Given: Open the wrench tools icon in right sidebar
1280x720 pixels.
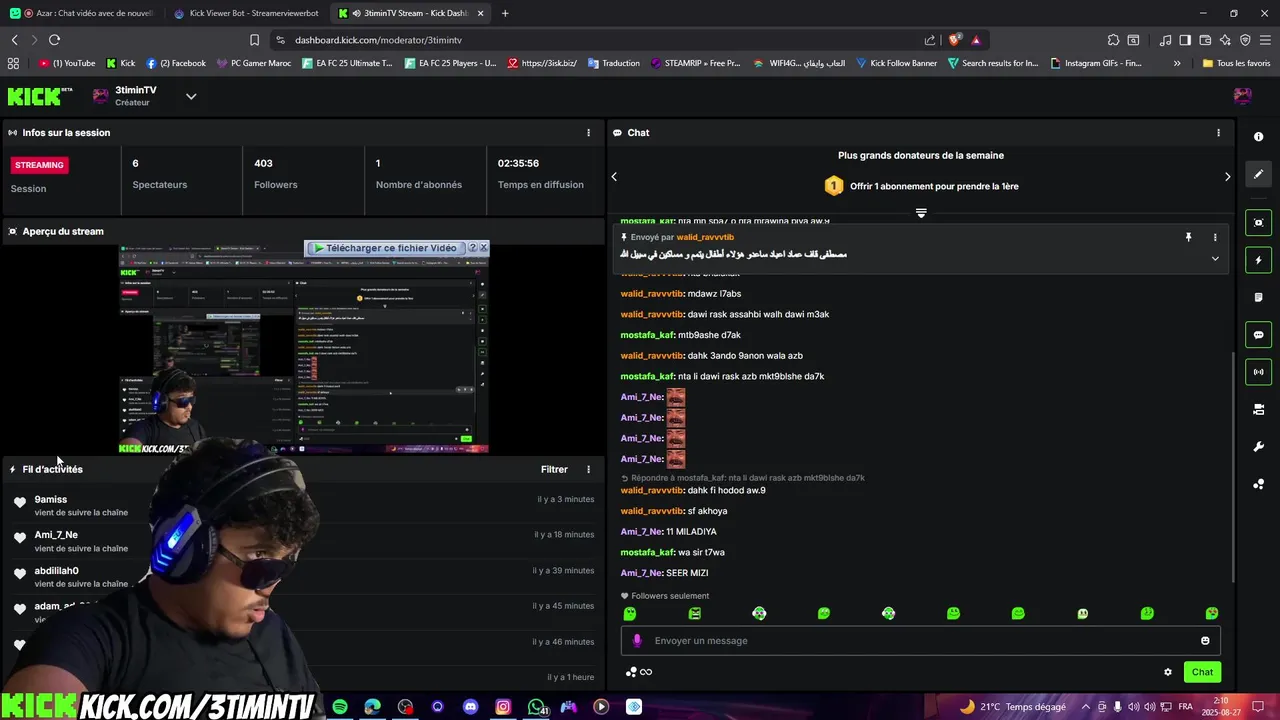Looking at the screenshot, I should coord(1258,447).
